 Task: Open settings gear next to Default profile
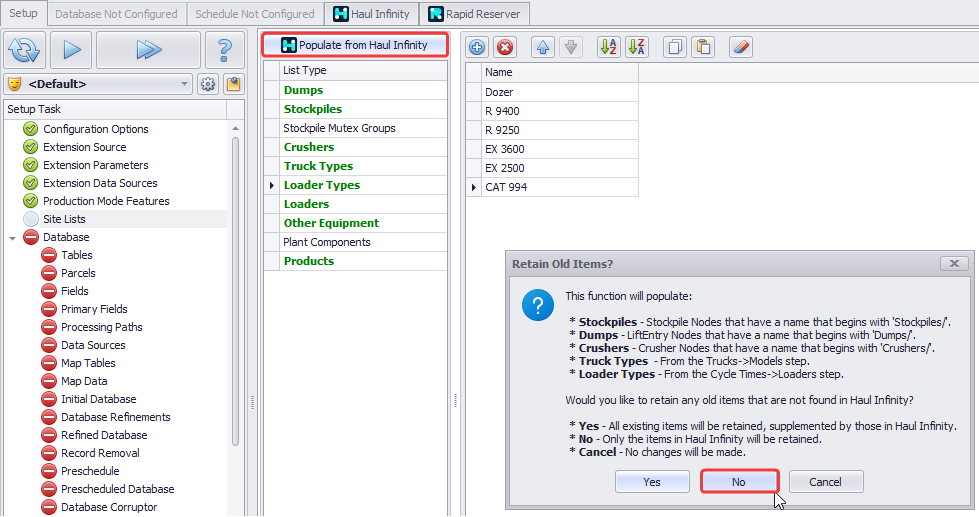[208, 84]
